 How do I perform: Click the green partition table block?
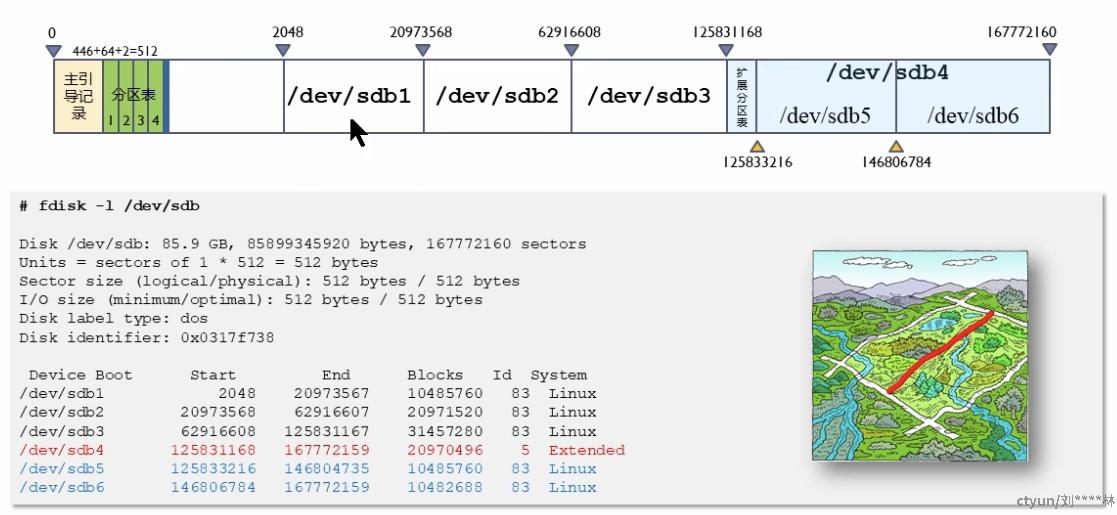tap(133, 96)
